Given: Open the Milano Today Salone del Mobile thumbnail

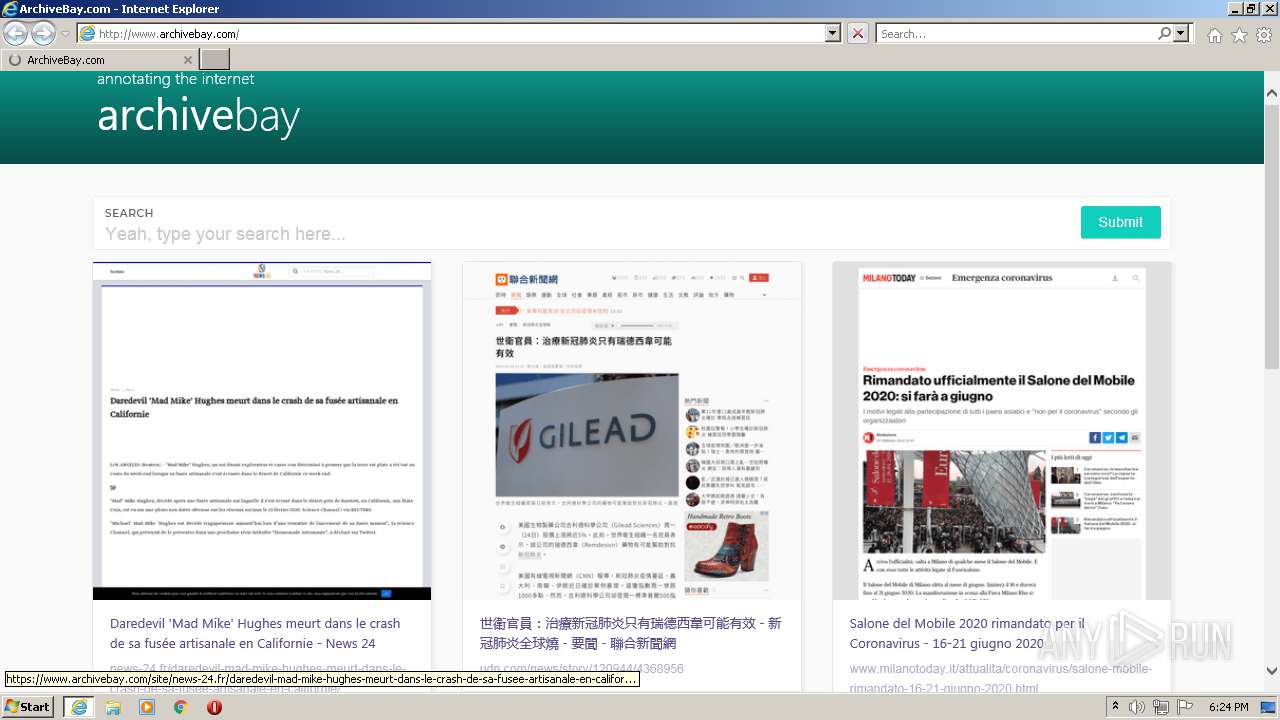Looking at the screenshot, I should coord(1002,431).
